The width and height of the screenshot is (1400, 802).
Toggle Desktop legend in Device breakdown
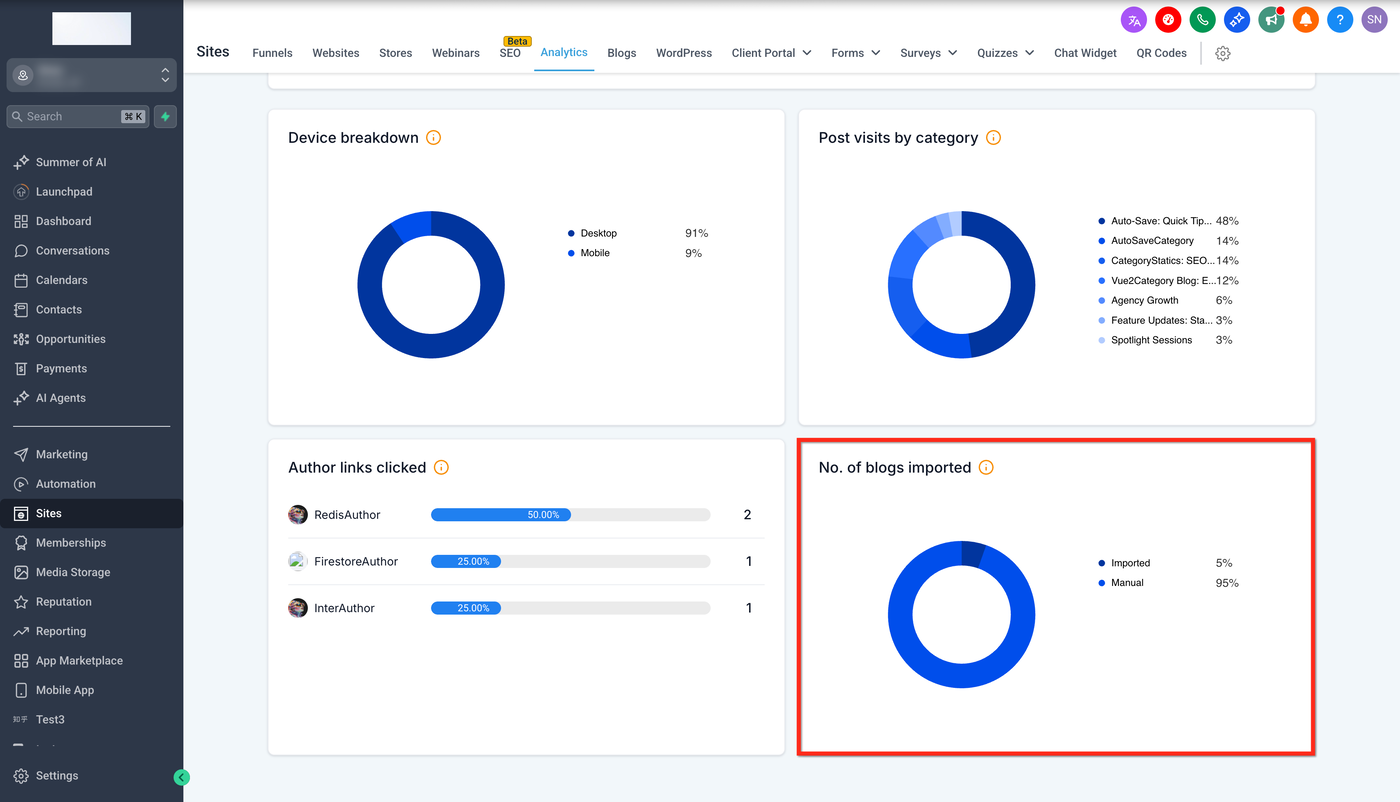pyautogui.click(x=598, y=233)
